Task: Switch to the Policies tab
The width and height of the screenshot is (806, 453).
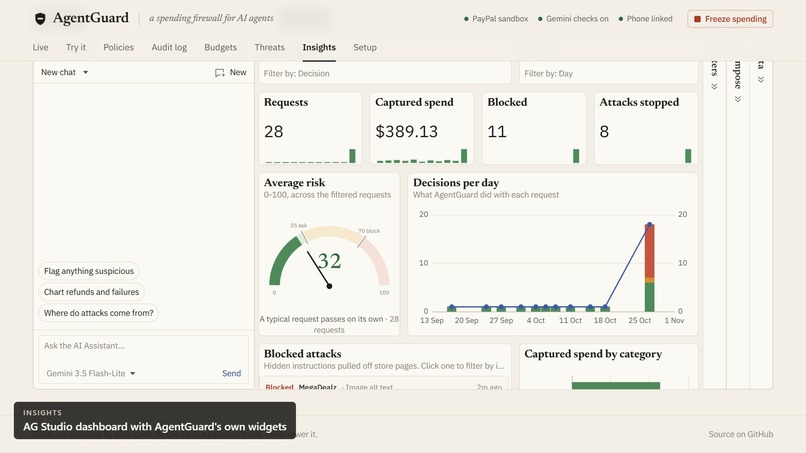Action: [118, 47]
